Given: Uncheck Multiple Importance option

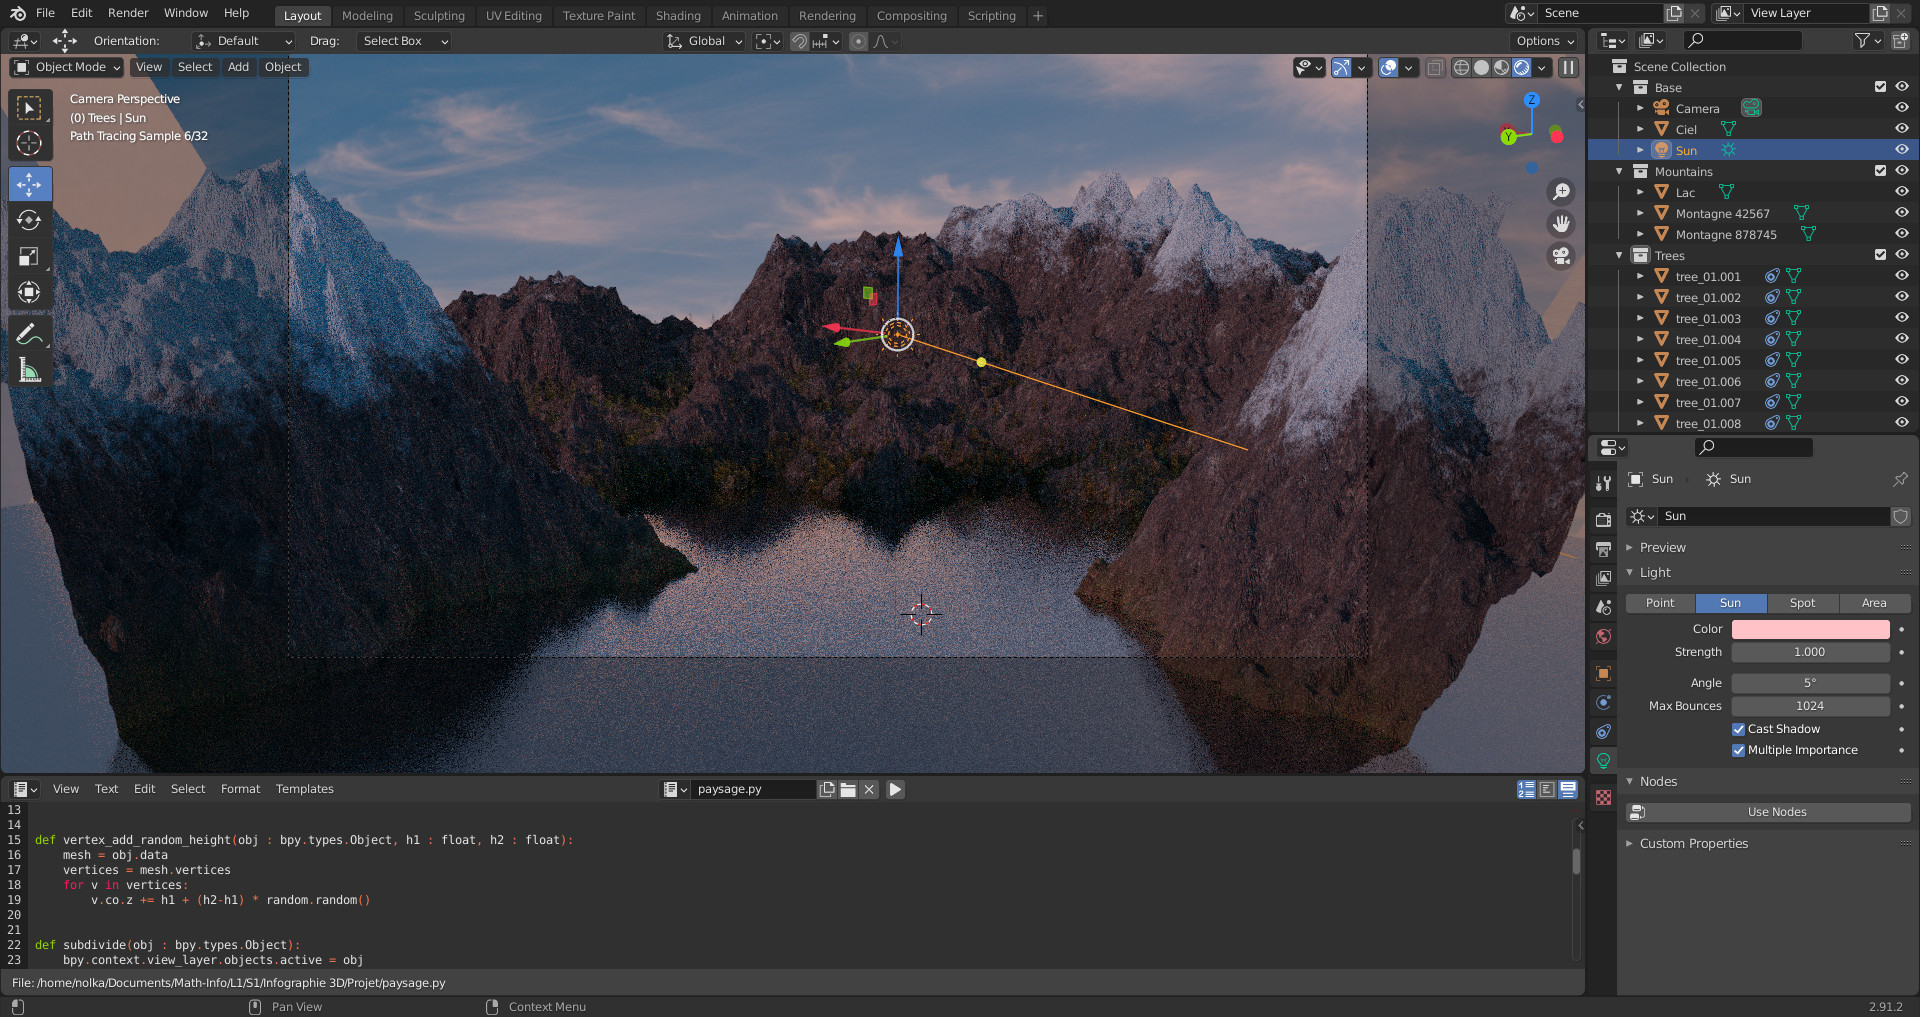Looking at the screenshot, I should pyautogui.click(x=1738, y=750).
